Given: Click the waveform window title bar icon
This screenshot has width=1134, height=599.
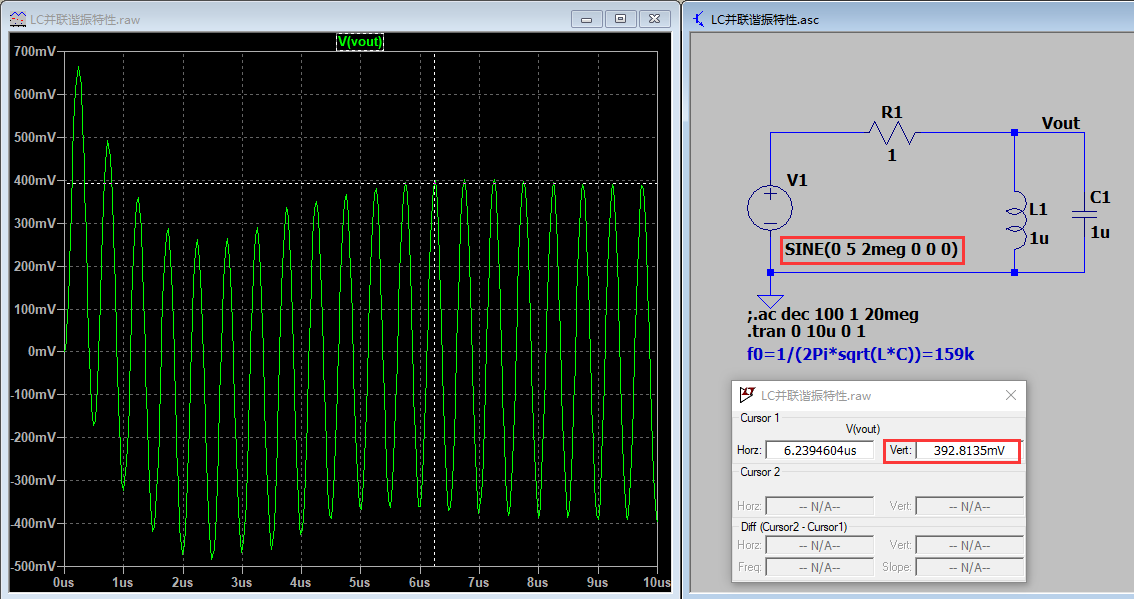Looking at the screenshot, I should coord(18,20).
